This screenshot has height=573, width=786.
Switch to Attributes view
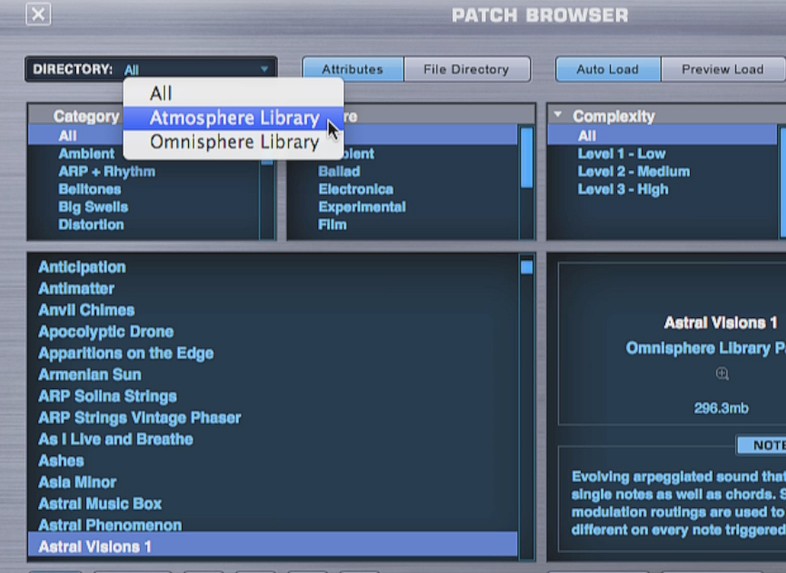coord(353,69)
